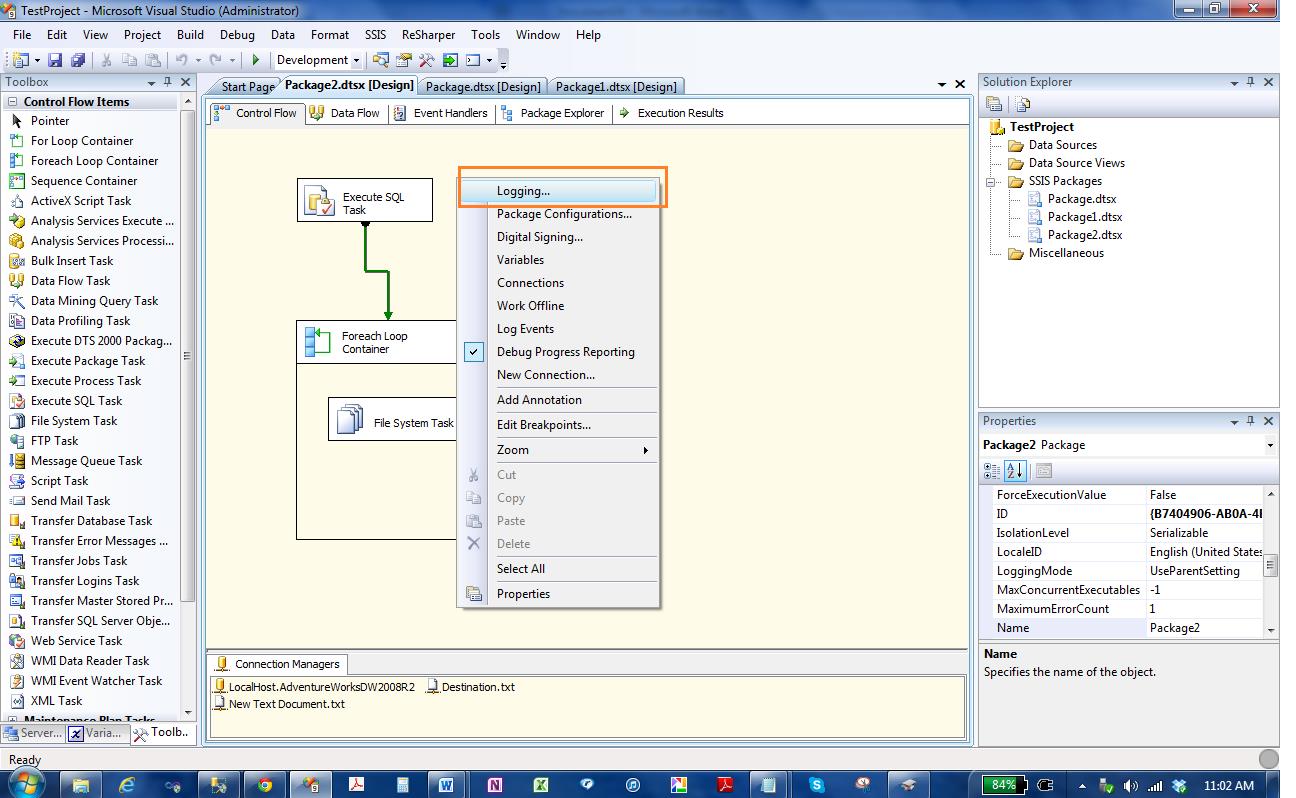The image size is (1296, 798).
Task: Switch to the Data Flow tab
Action: tap(346, 113)
